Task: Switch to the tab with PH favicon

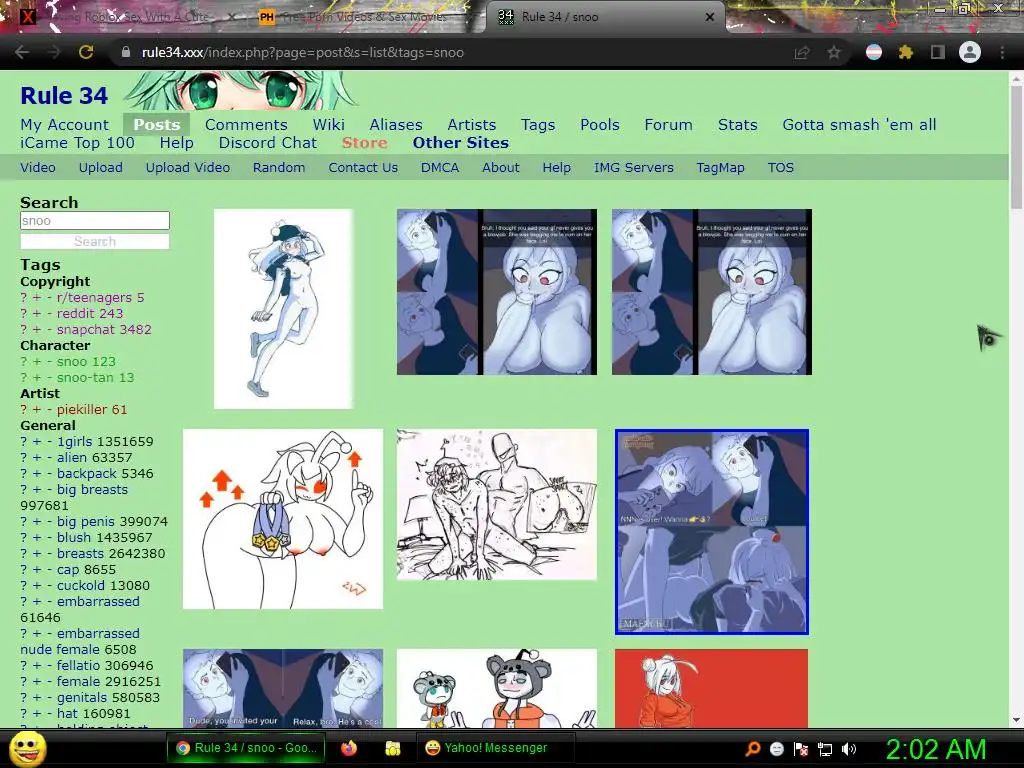Action: [364, 17]
